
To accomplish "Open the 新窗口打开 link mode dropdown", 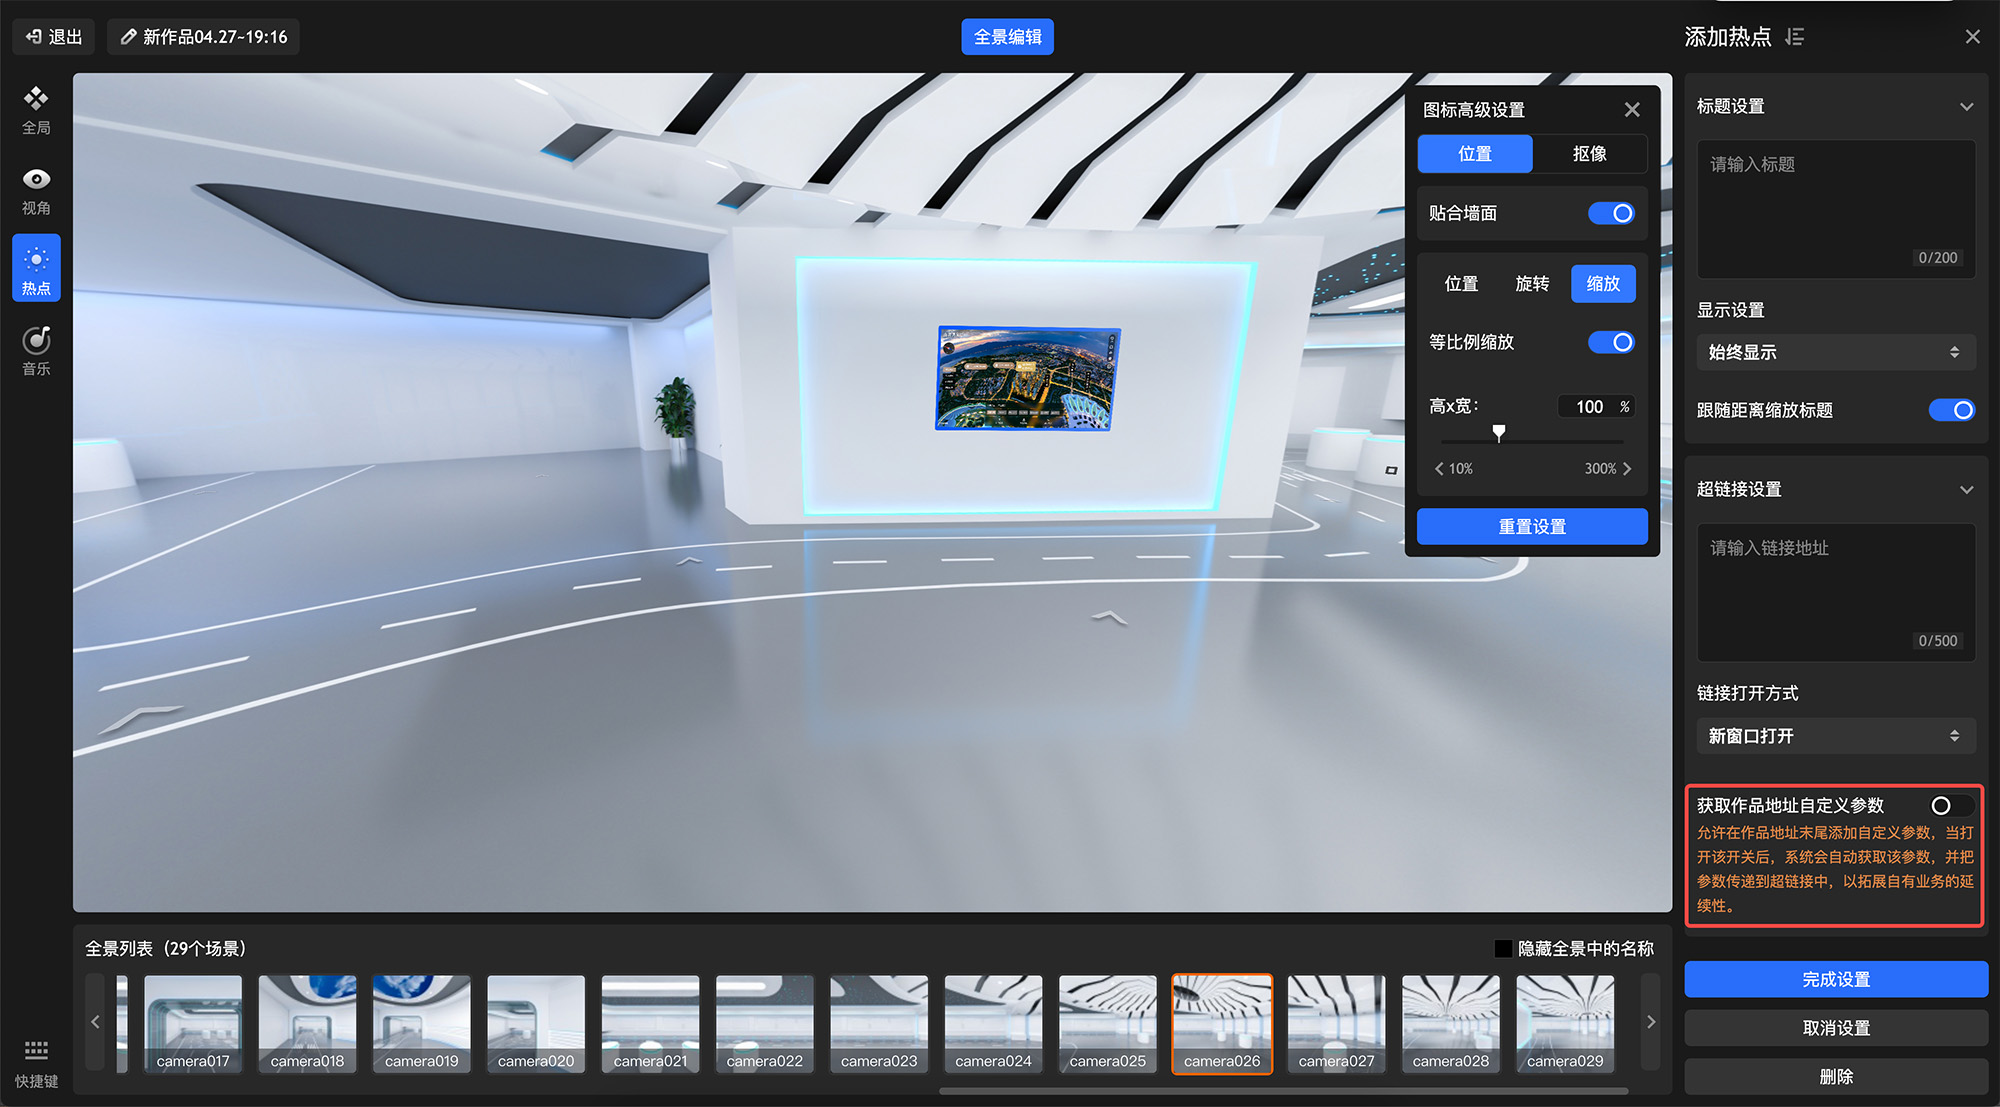I will tap(1835, 736).
